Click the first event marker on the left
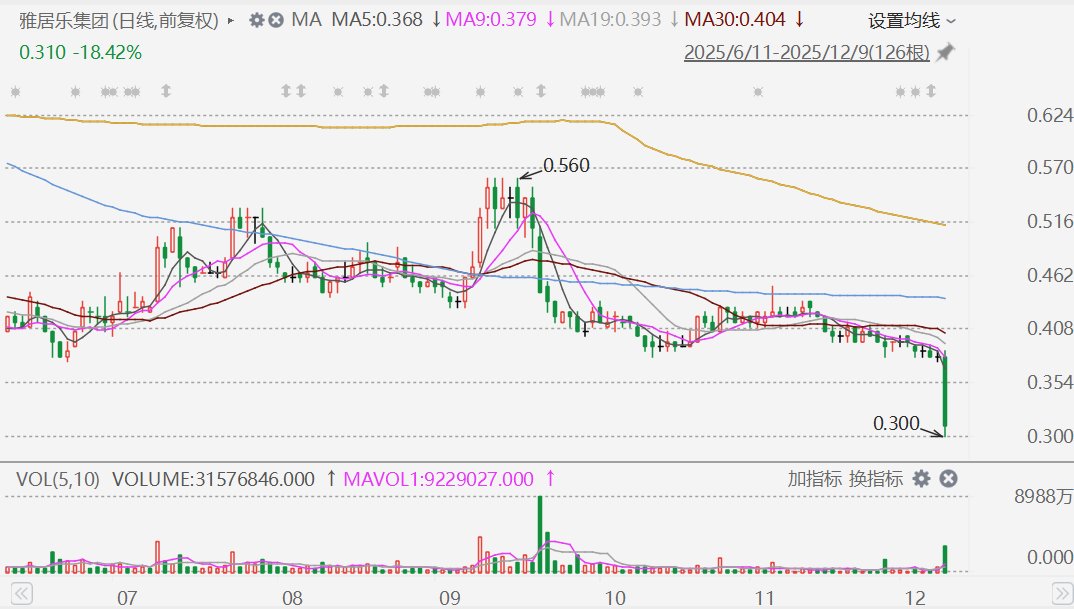1074x609 pixels. point(16,91)
